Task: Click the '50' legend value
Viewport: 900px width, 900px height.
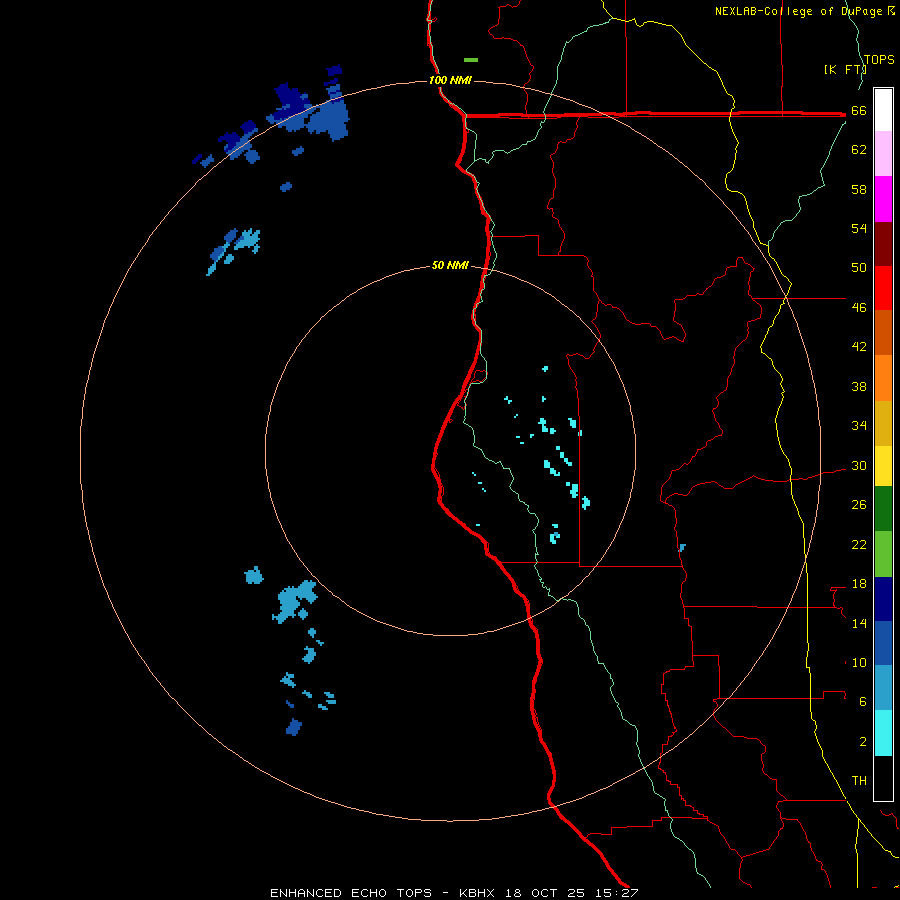Action: [859, 268]
